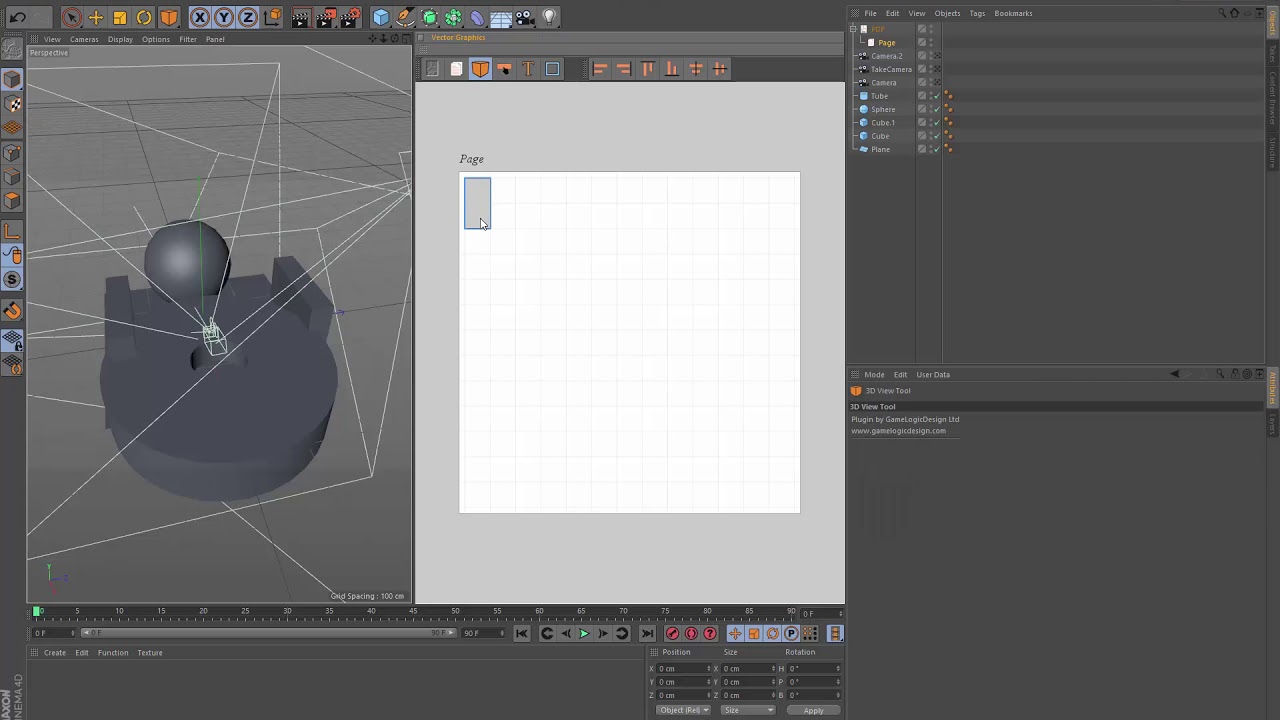Select the Live Selection tool

[71, 17]
